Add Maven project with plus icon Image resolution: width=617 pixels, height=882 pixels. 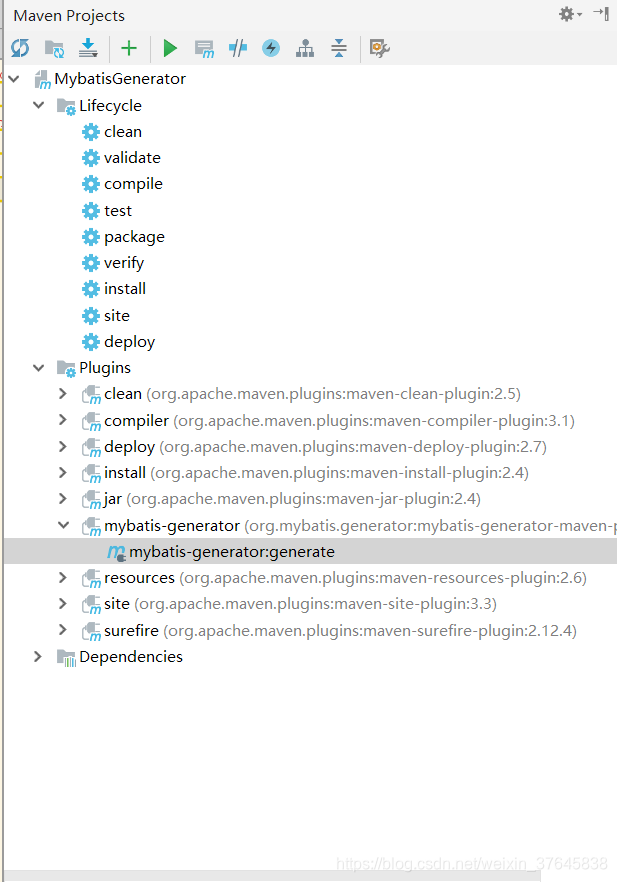click(x=129, y=48)
